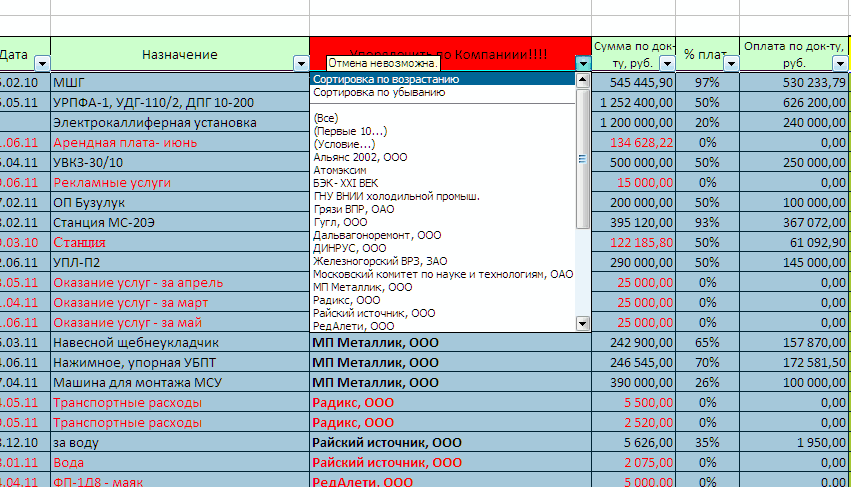Choose Сортировка по убыванию option

tap(443, 92)
